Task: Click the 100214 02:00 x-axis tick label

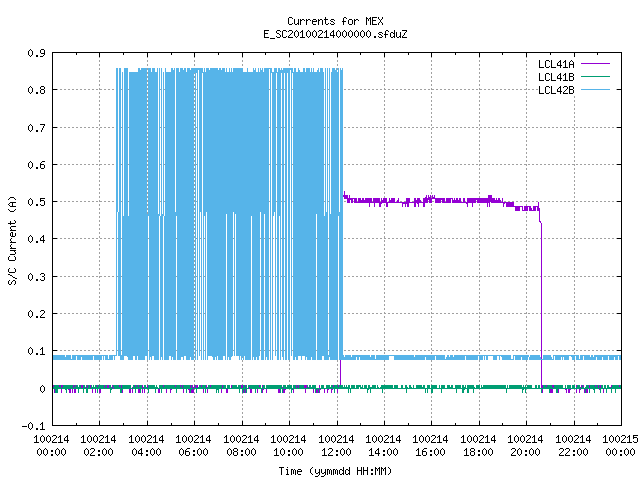Action: click(99, 446)
